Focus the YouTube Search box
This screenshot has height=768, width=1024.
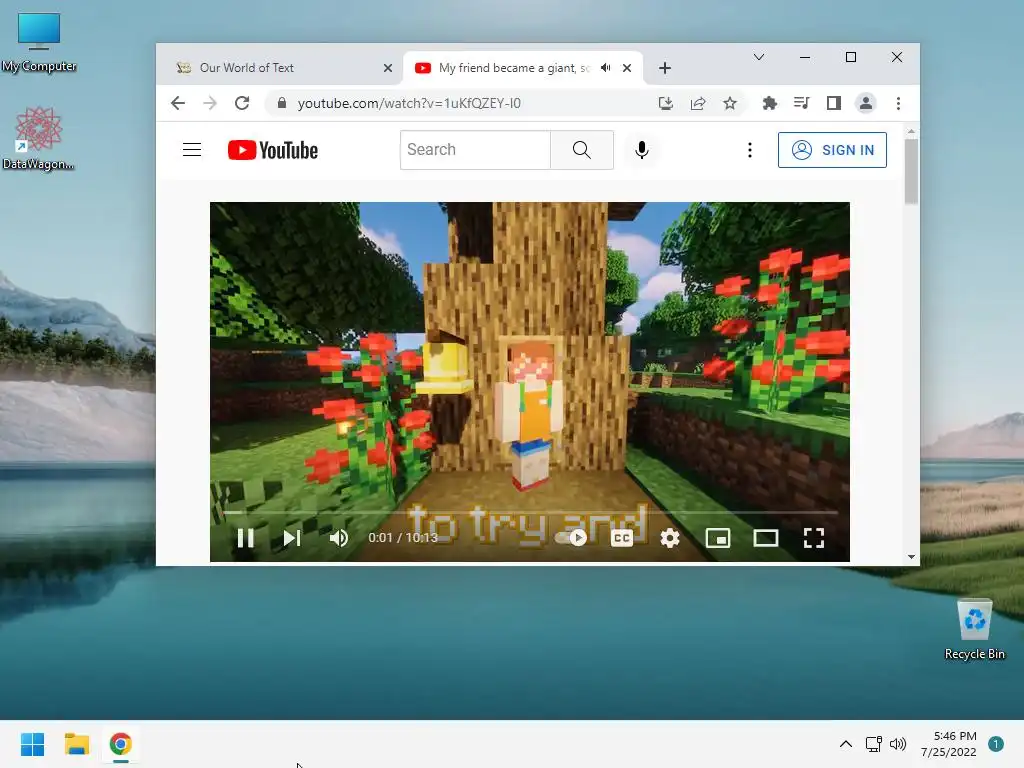point(475,150)
